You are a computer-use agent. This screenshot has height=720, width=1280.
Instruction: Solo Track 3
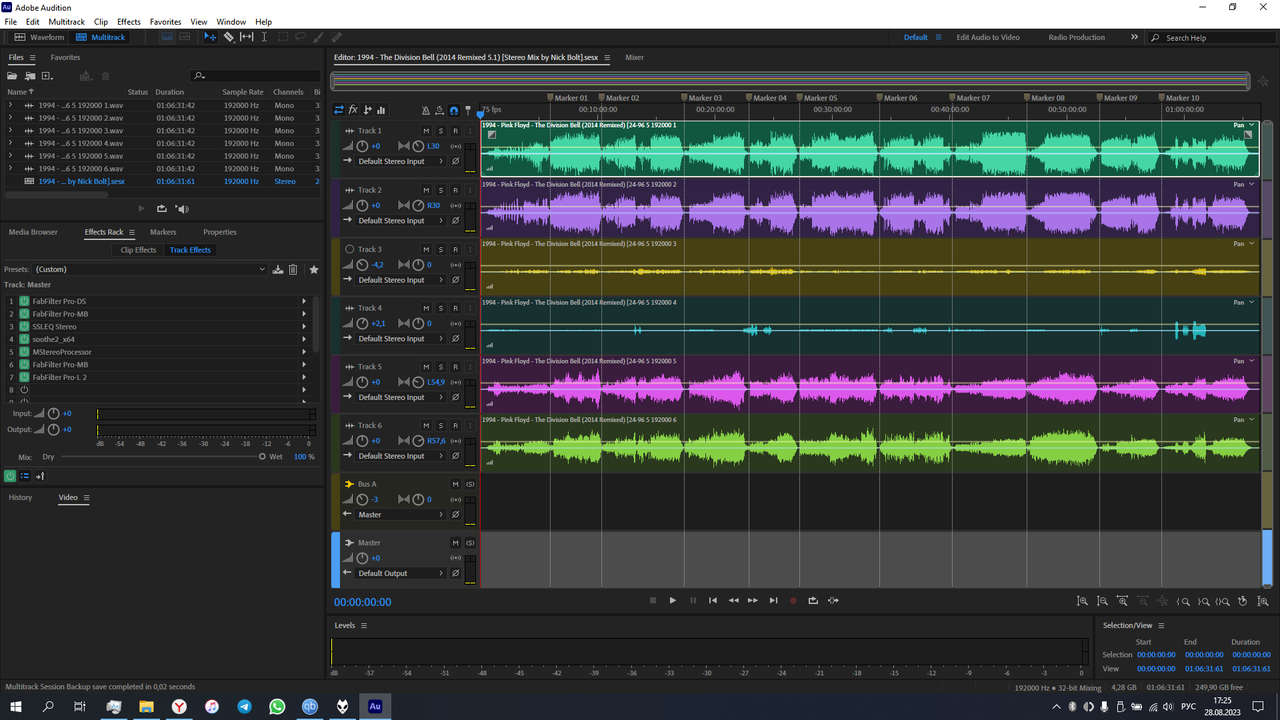[440, 249]
